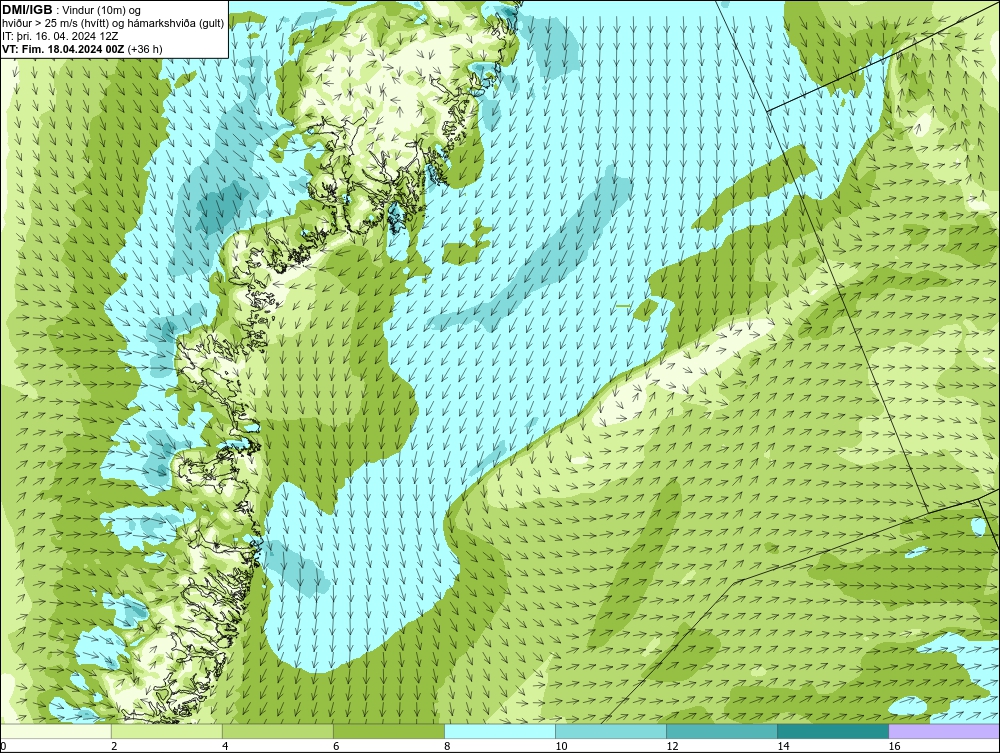Click the 0–2 m/s palest legend swatch
Image resolution: width=1000 pixels, height=753 pixels.
(55, 731)
